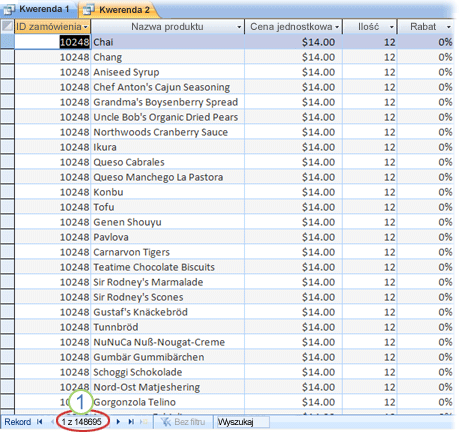Image resolution: width=459 pixels, height=432 pixels.
Task: Go to the previous record
Action: coord(52,422)
